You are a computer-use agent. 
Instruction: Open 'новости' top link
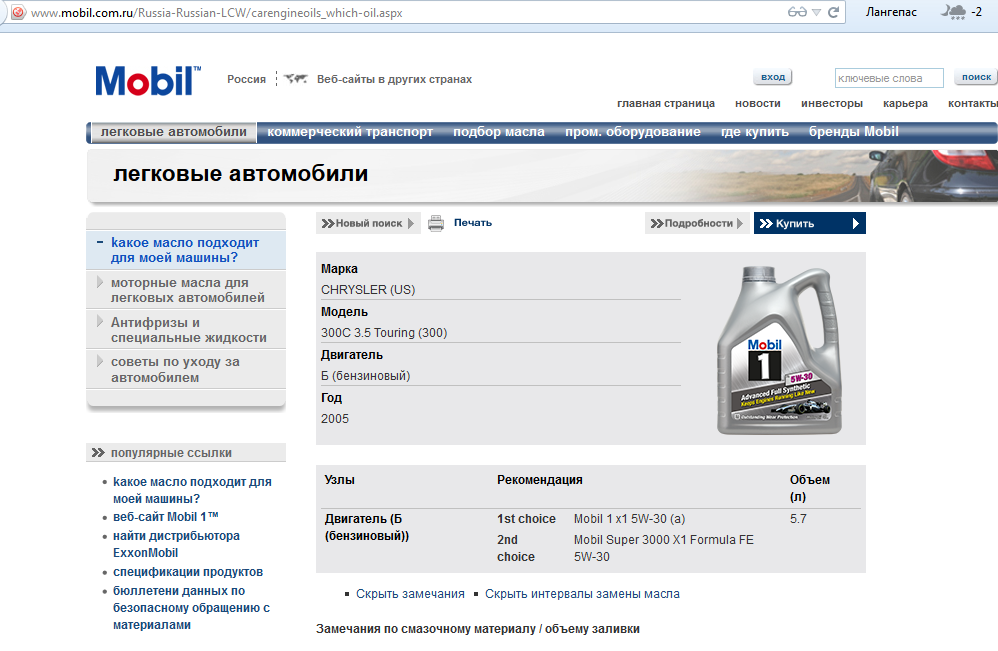(x=757, y=103)
